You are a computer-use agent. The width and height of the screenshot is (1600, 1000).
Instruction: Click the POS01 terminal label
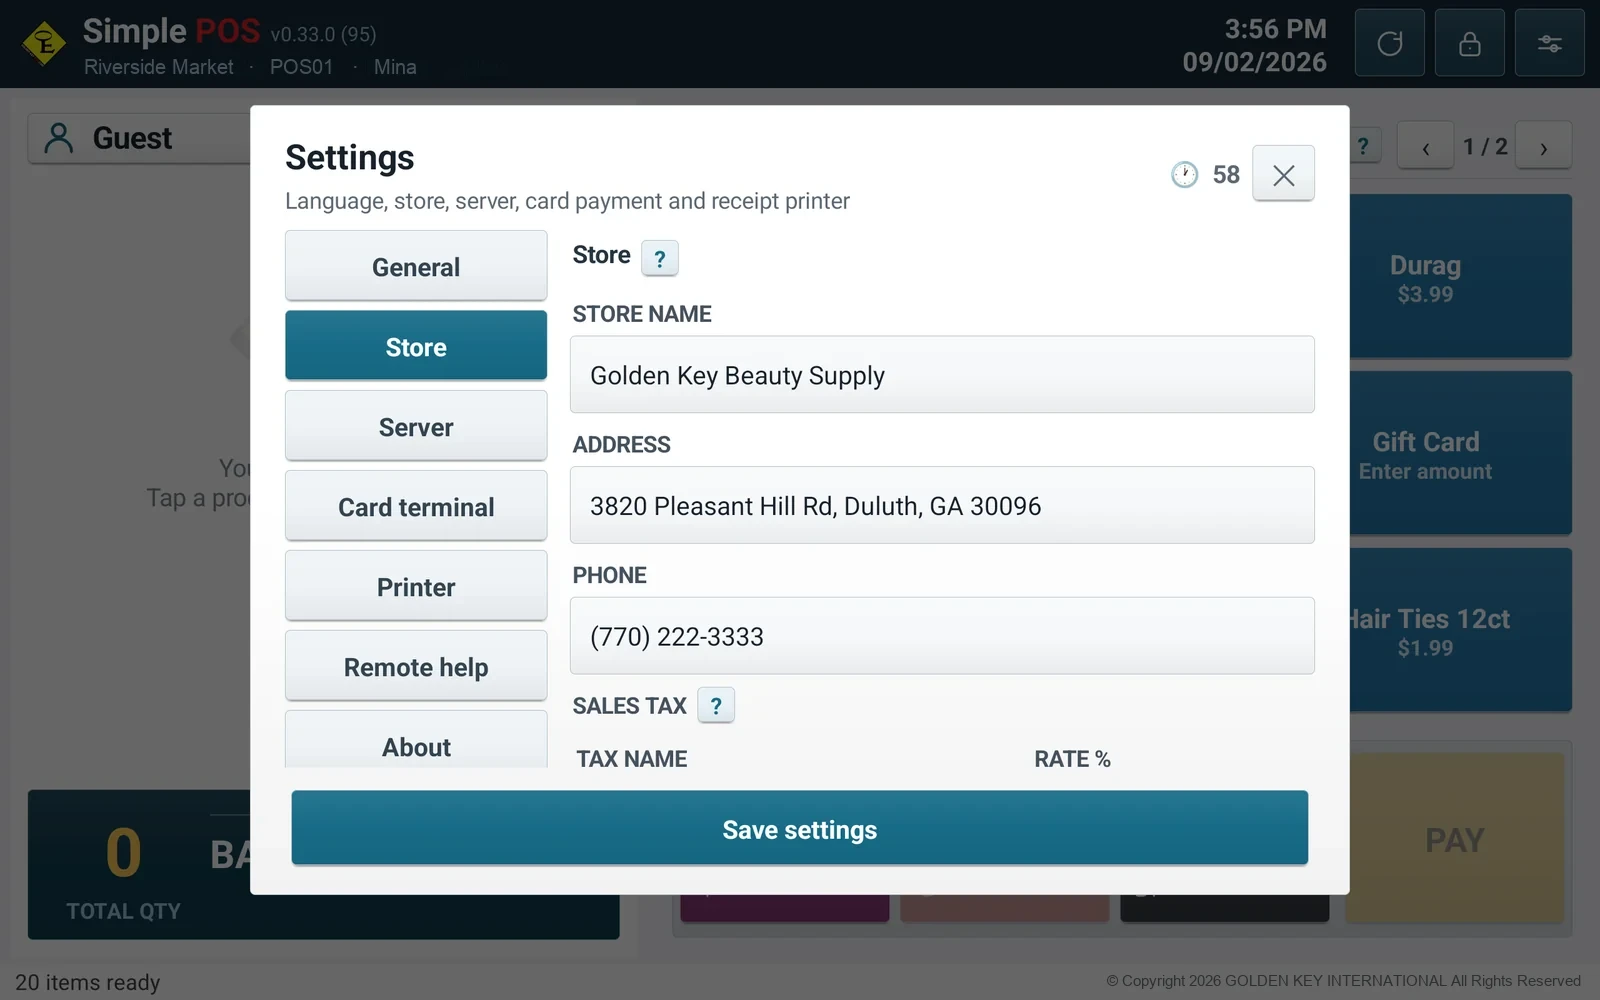coord(301,67)
